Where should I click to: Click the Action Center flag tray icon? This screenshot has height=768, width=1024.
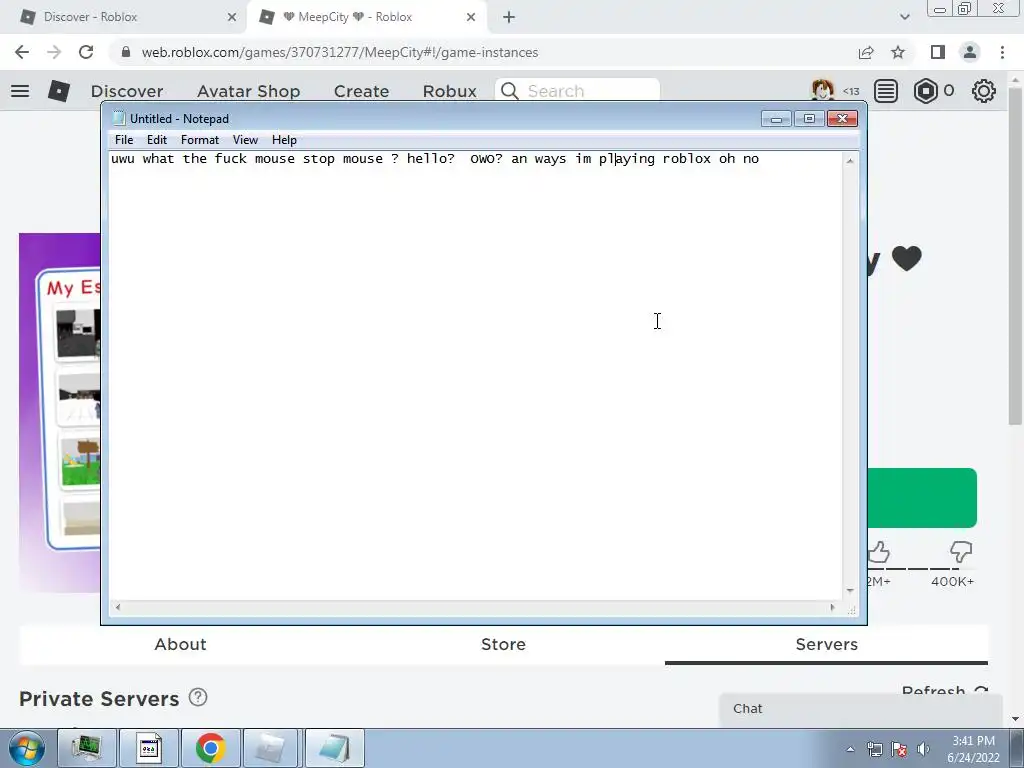click(x=899, y=749)
